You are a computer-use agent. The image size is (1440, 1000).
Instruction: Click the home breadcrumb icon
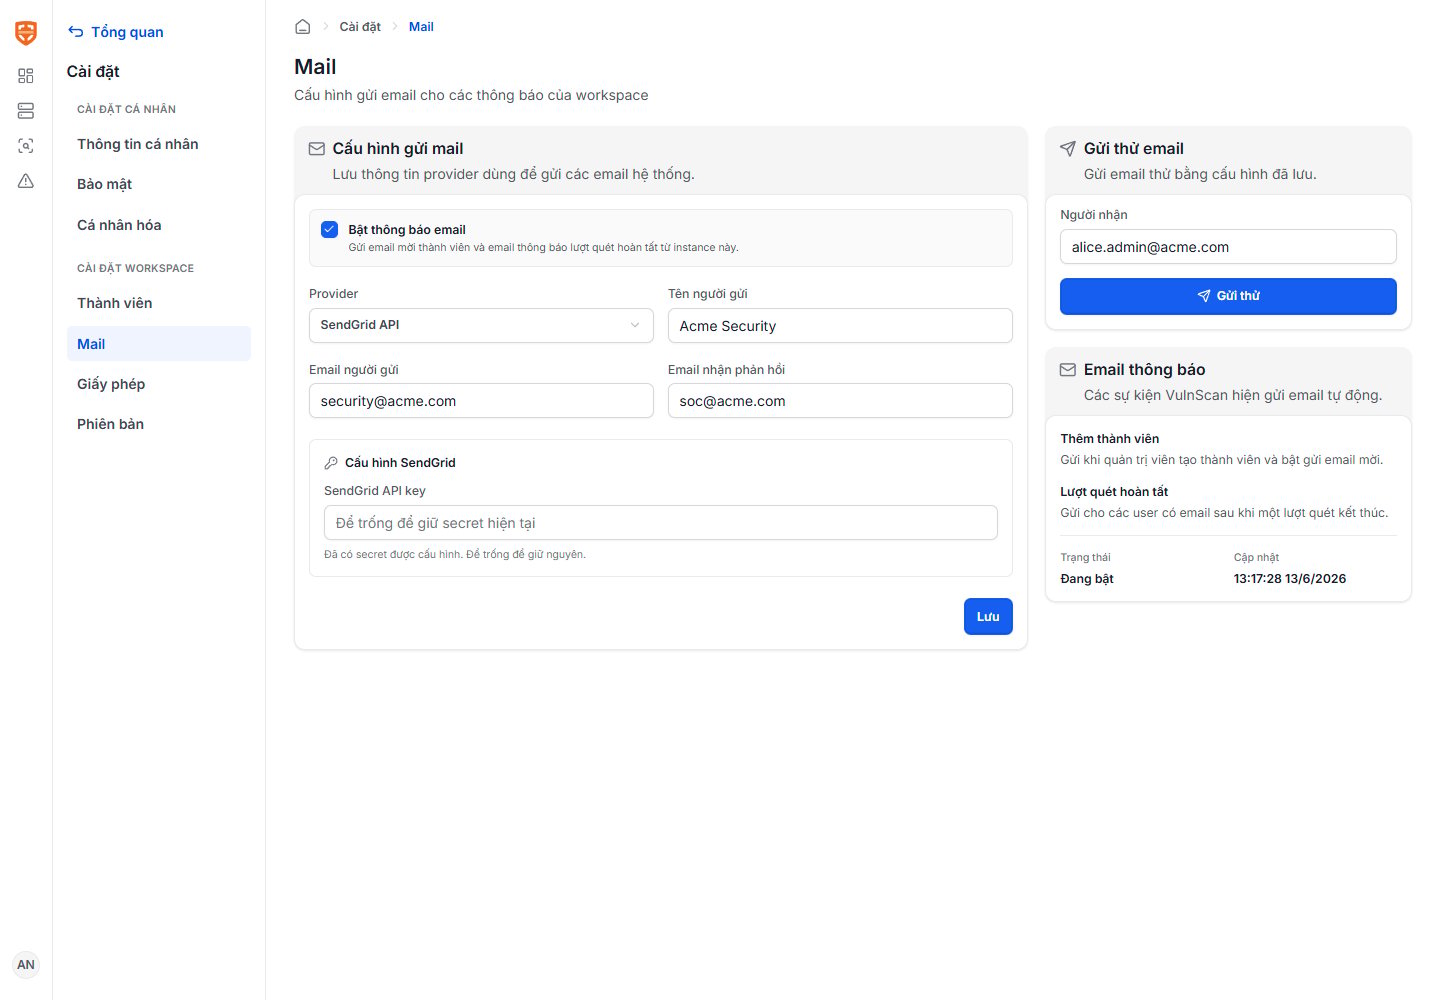click(303, 27)
